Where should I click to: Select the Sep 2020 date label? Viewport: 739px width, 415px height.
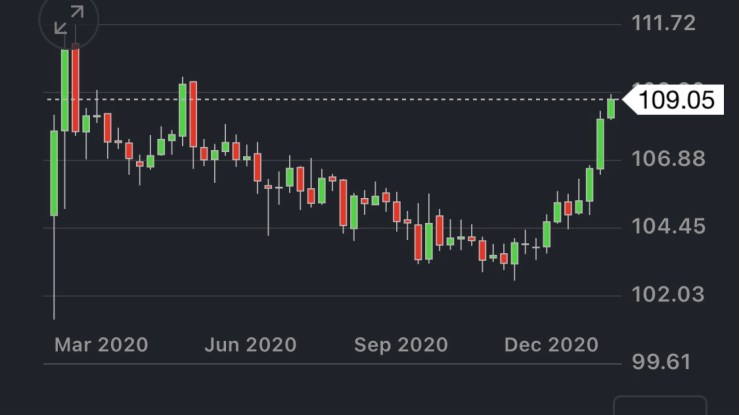pyautogui.click(x=401, y=345)
